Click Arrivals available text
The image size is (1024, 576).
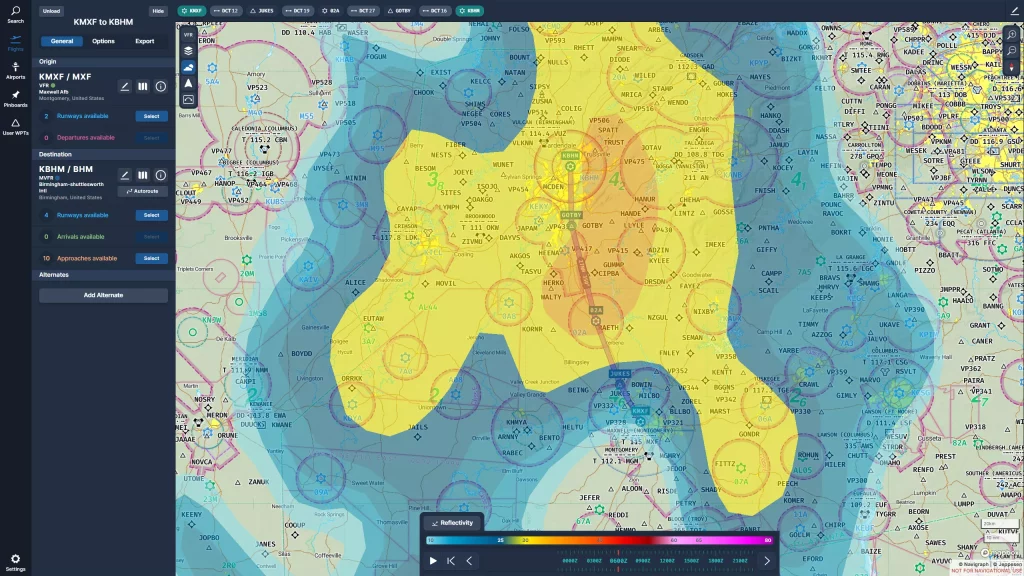(80, 236)
